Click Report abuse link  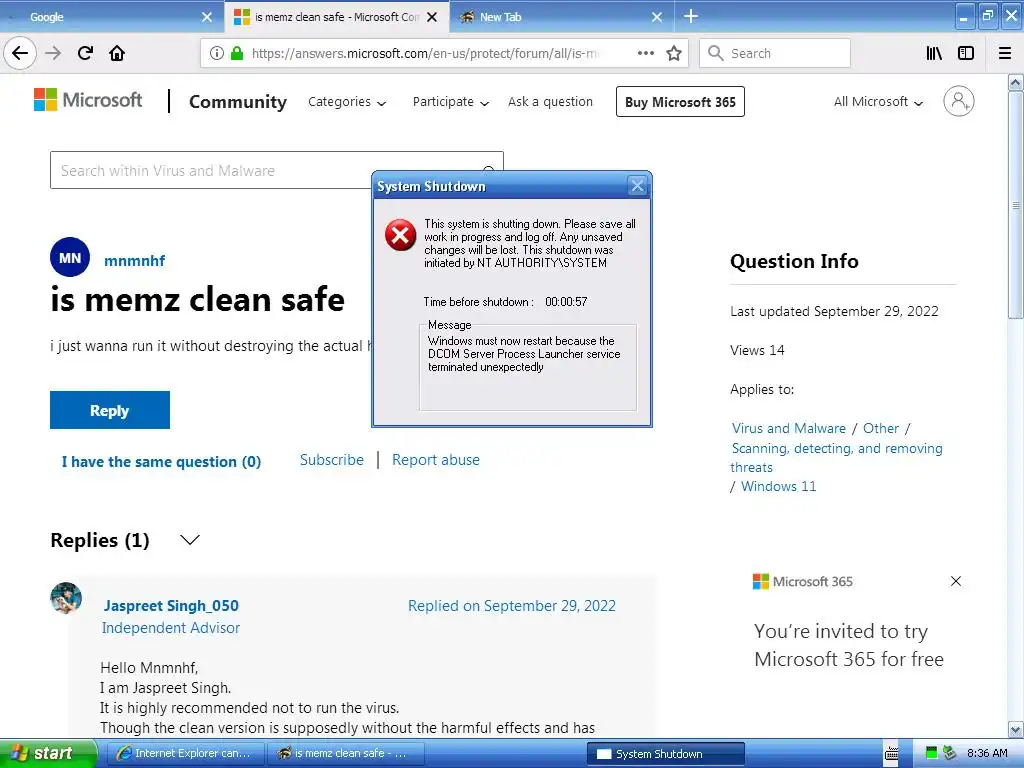coord(436,460)
